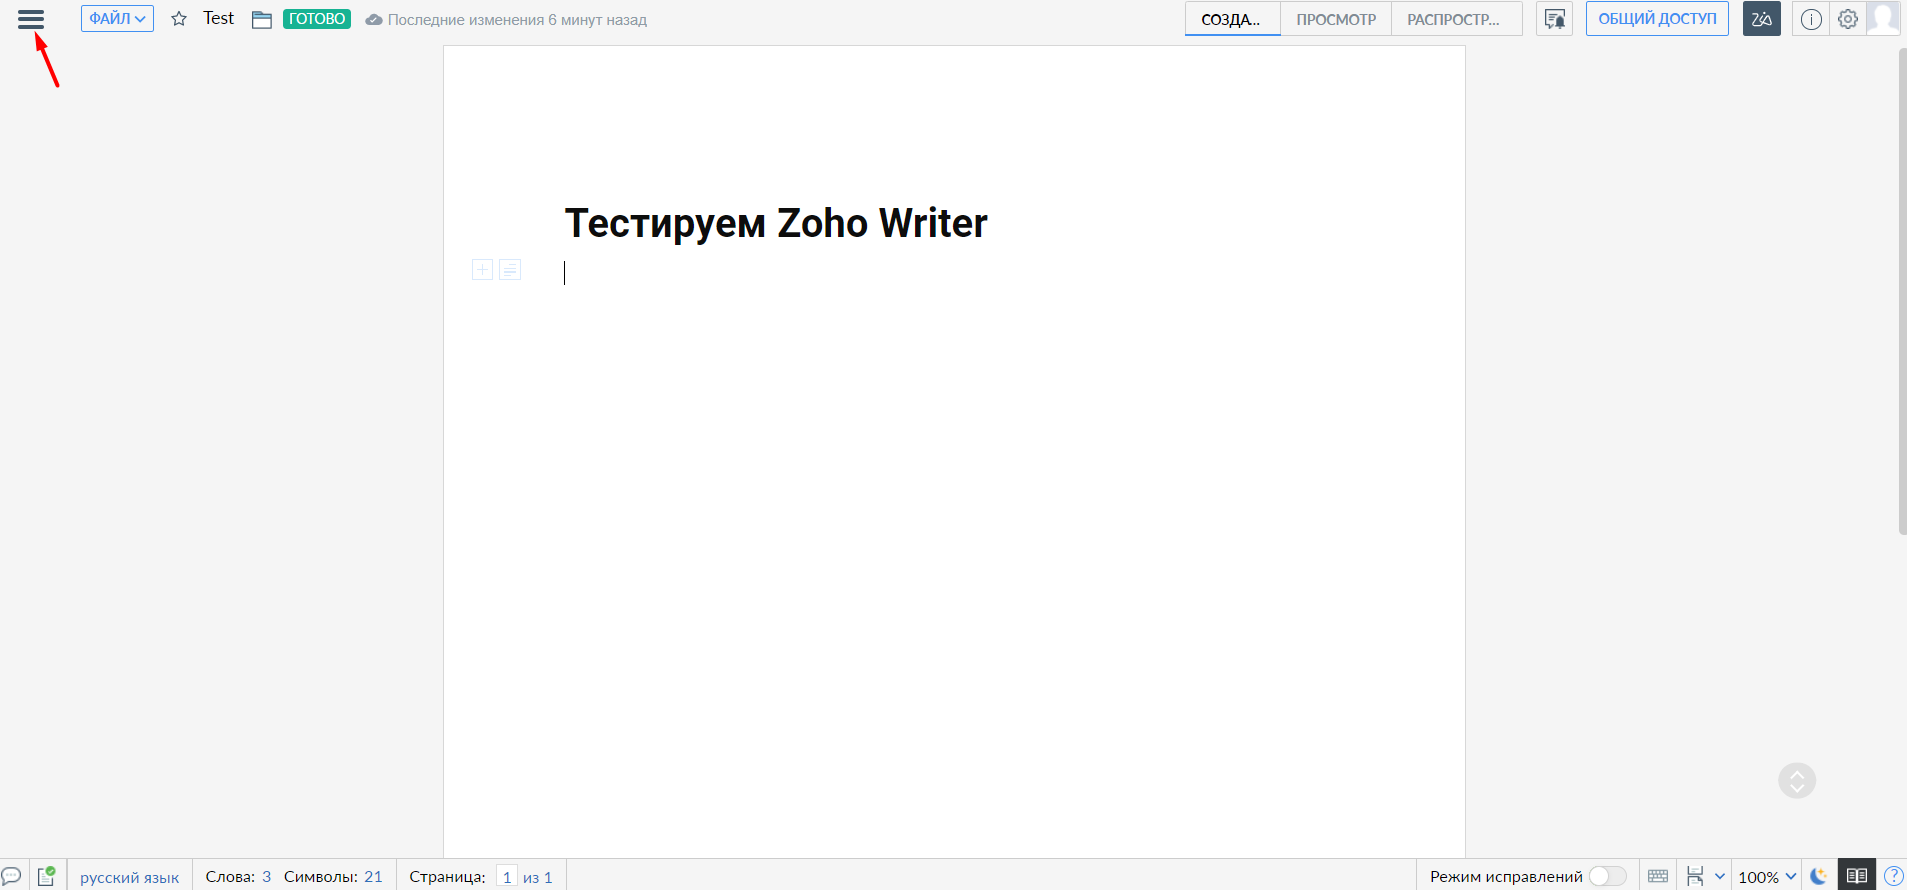Click the vertical scrollbar
The width and height of the screenshot is (1907, 890).
point(1902,291)
